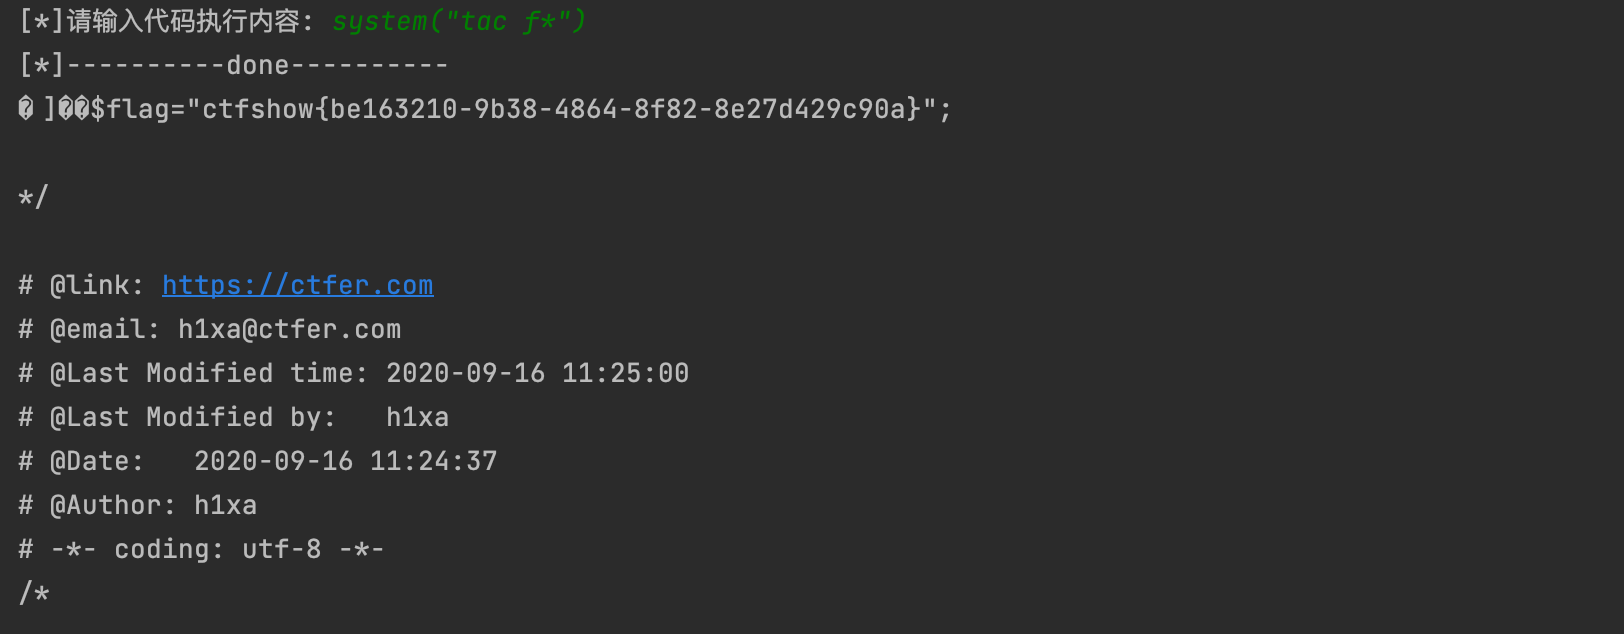Click h1xa after Last Modified by

tap(418, 418)
